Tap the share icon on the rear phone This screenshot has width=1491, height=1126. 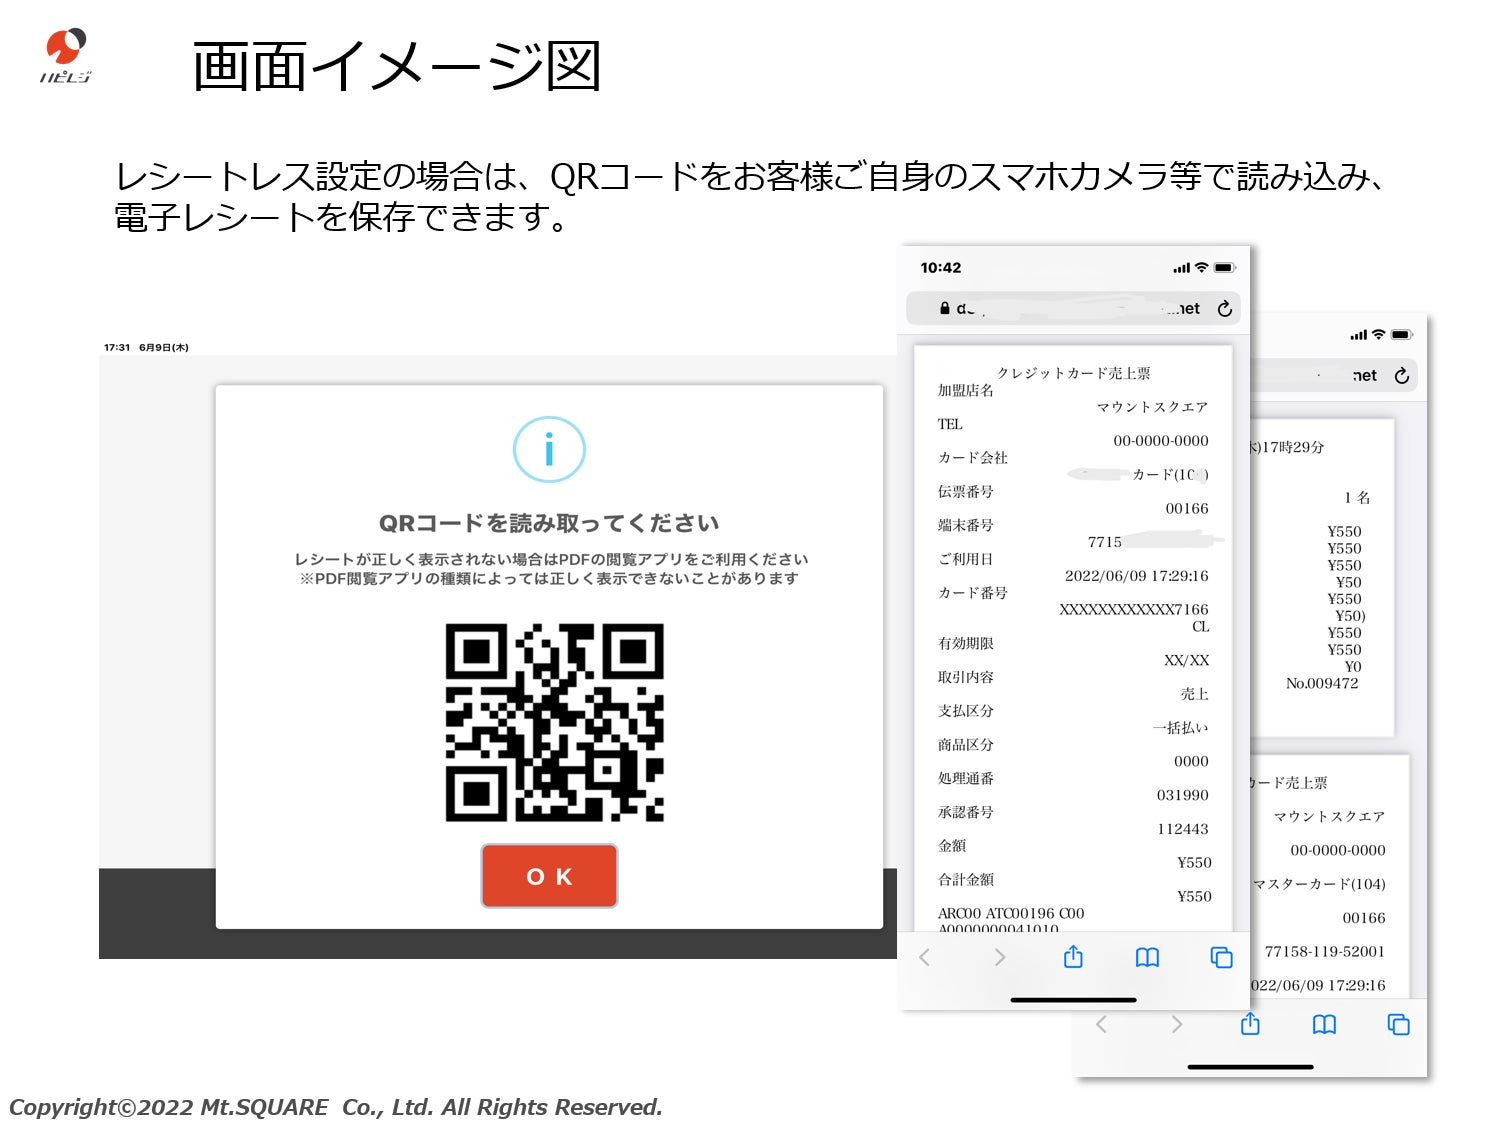pyautogui.click(x=1250, y=1023)
